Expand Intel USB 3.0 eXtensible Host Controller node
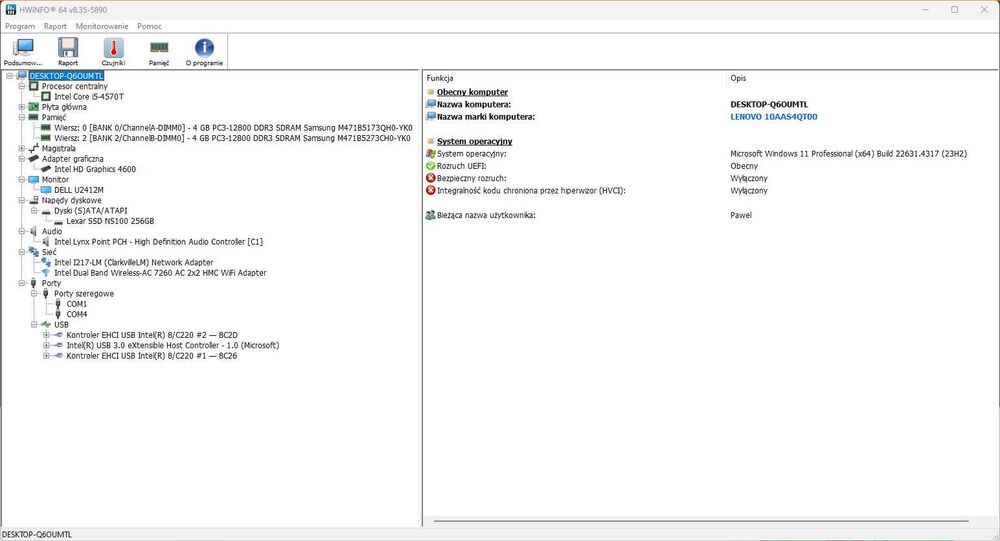 click(x=46, y=345)
